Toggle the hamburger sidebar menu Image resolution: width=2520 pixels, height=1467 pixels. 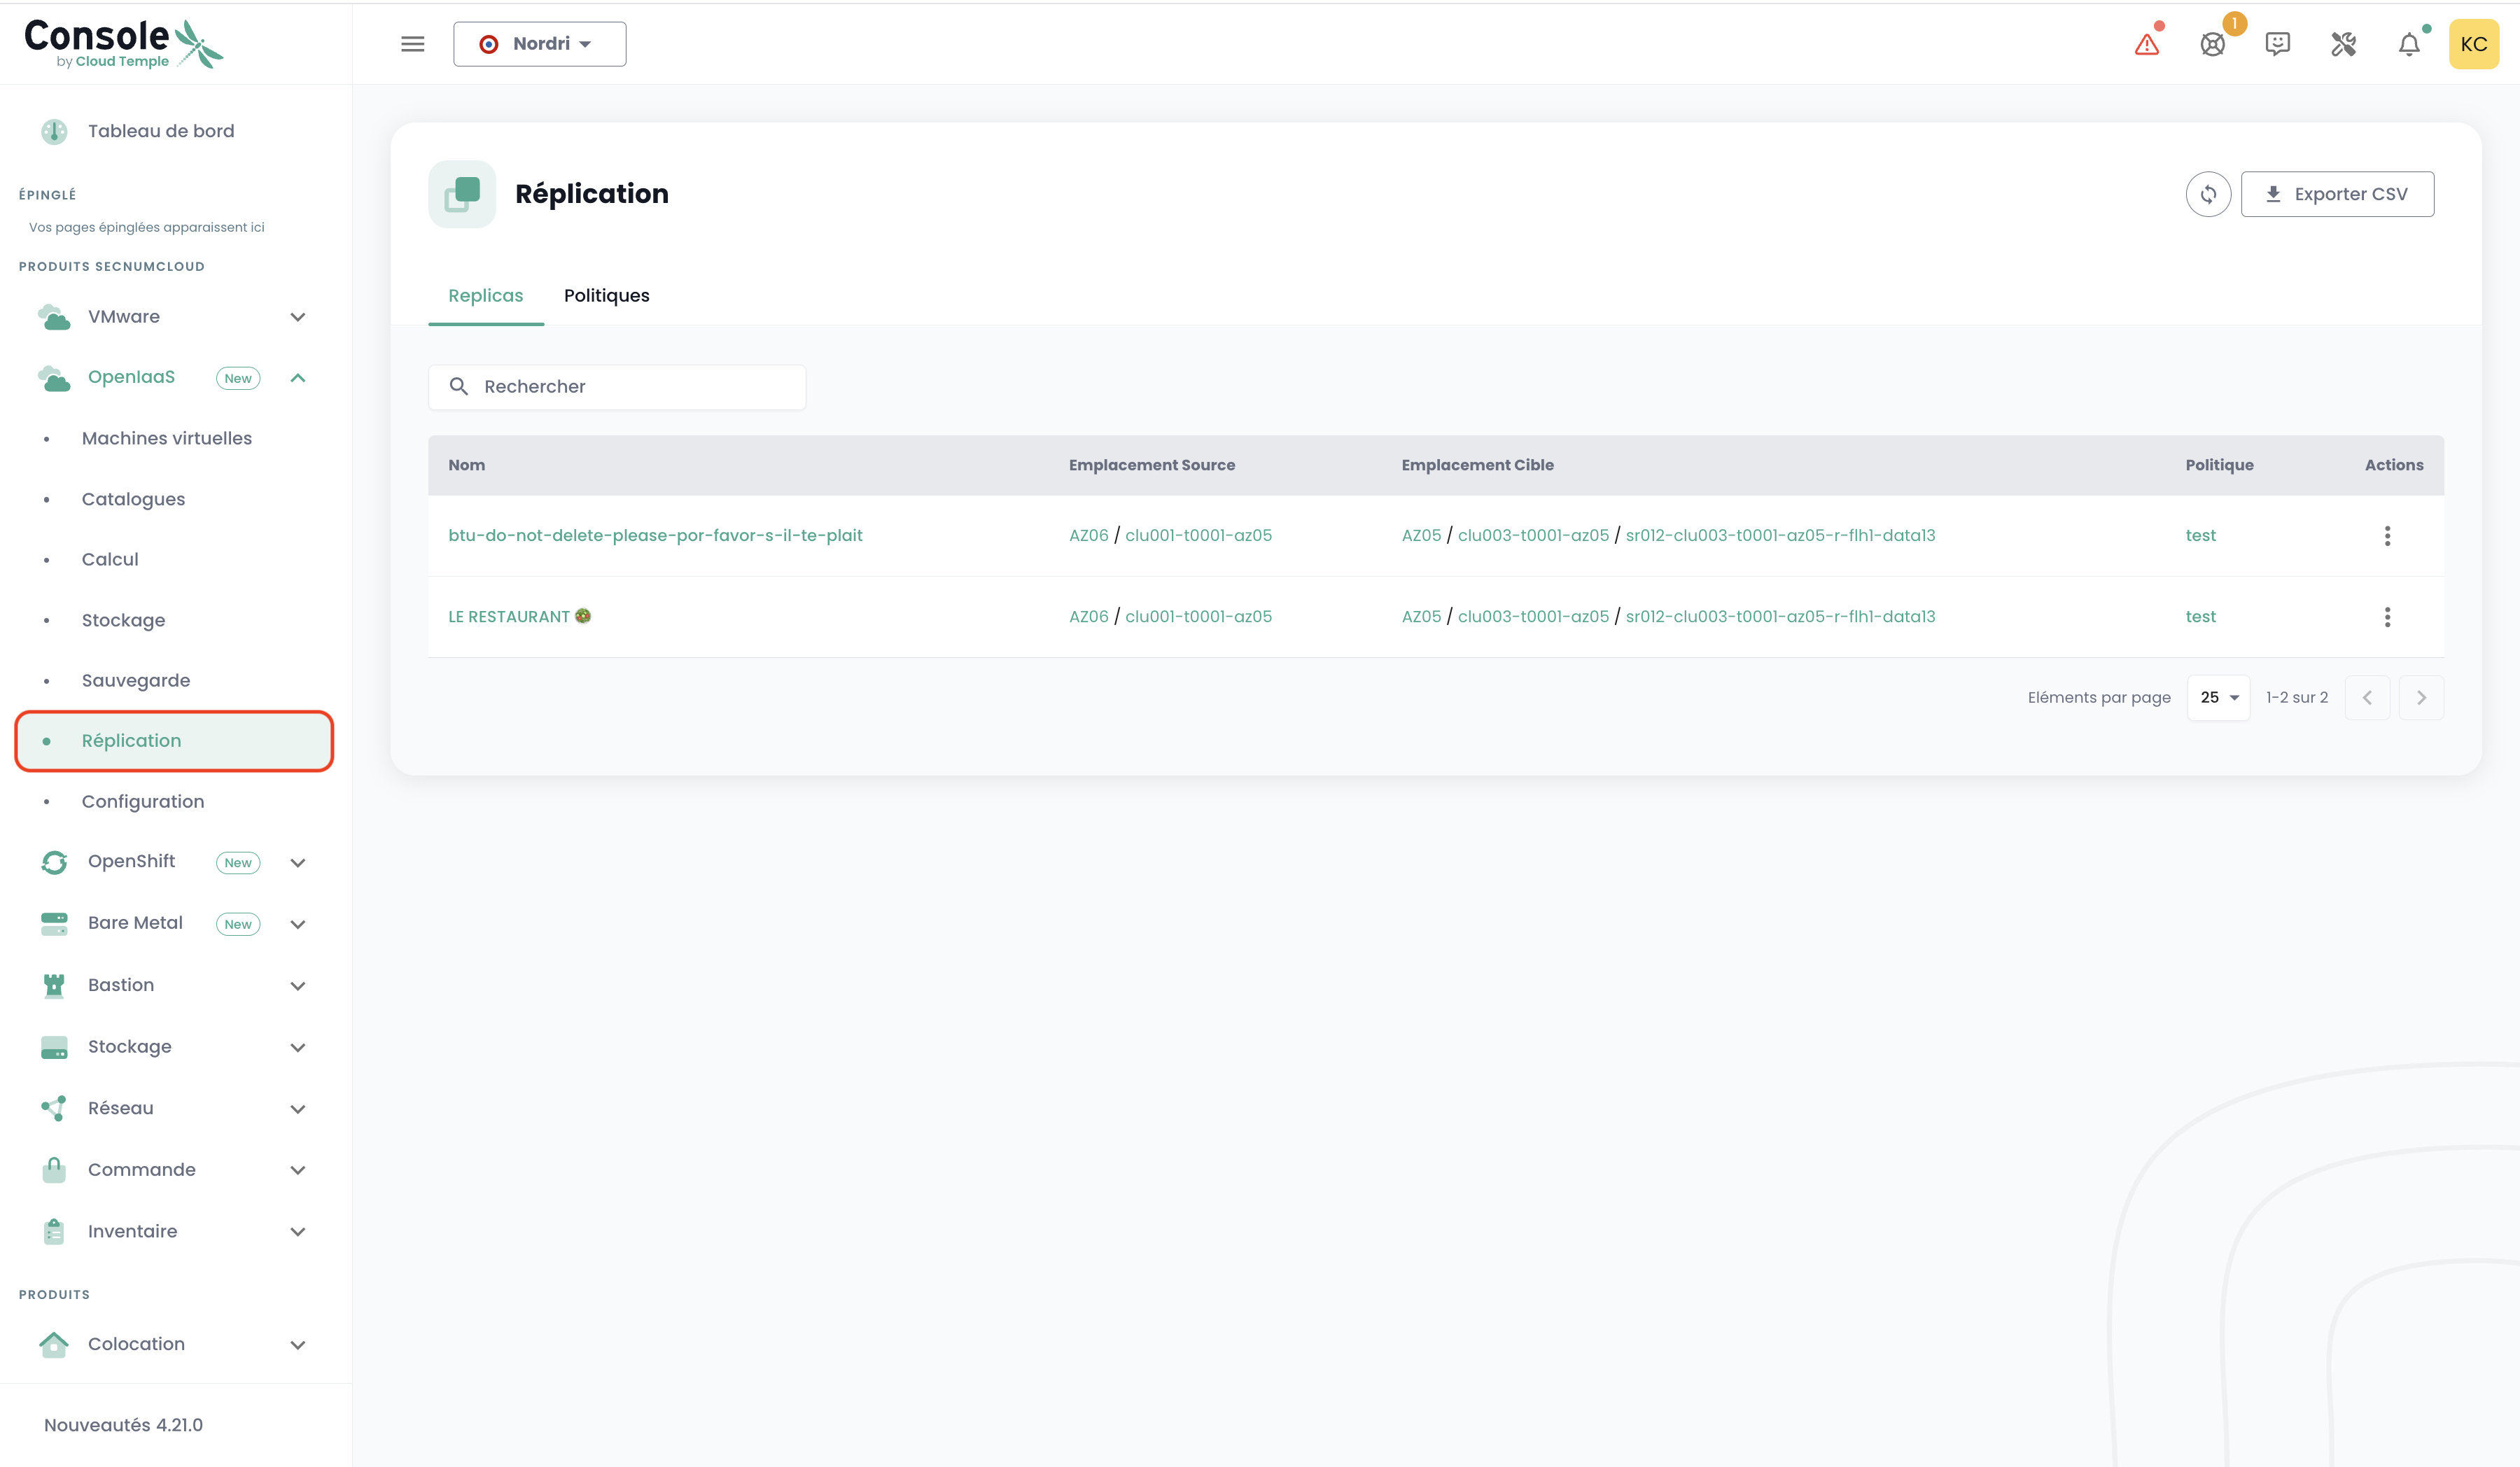(x=413, y=44)
